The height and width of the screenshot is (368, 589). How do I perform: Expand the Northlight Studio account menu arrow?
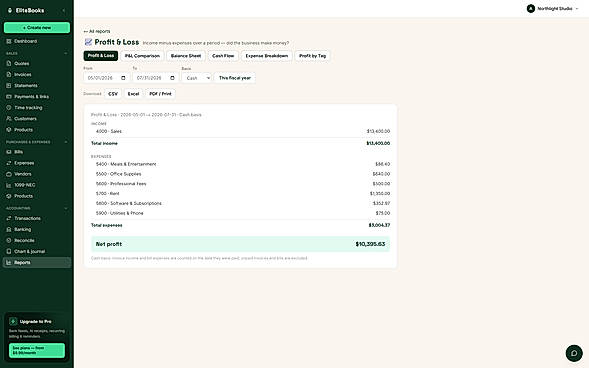tap(577, 9)
